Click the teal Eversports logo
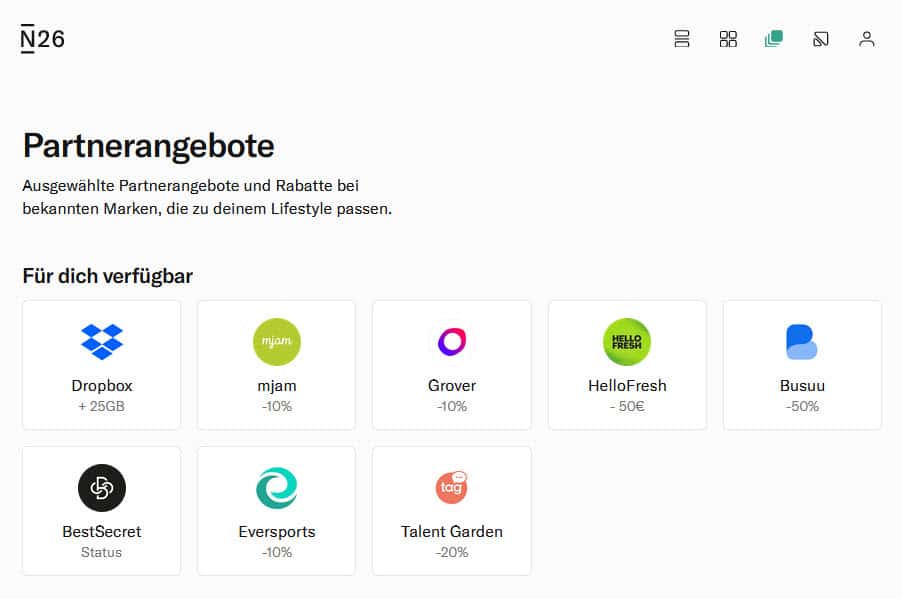 [276, 488]
